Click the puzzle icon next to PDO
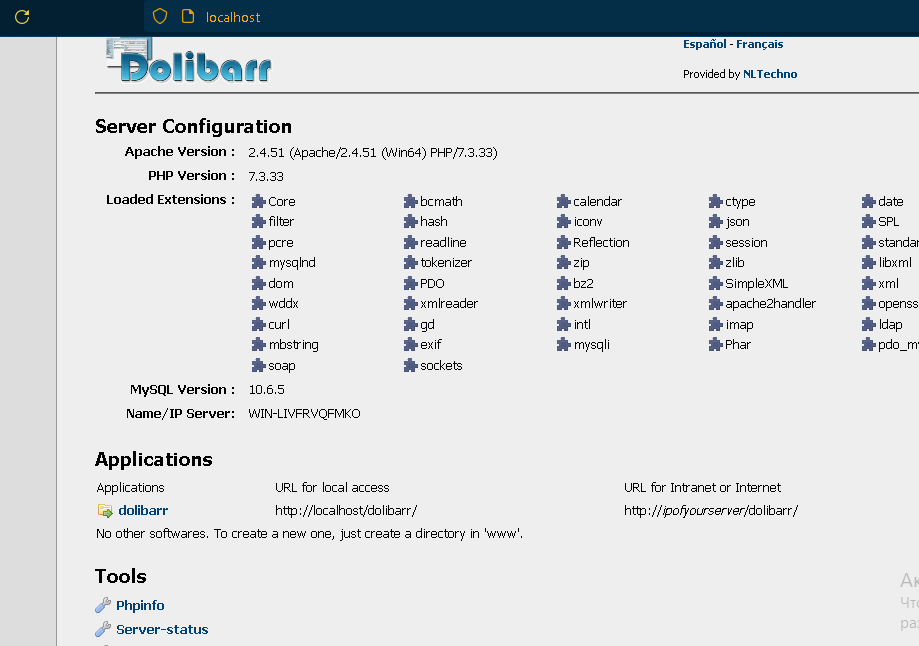Screen dimensions: 919x646 coord(410,284)
